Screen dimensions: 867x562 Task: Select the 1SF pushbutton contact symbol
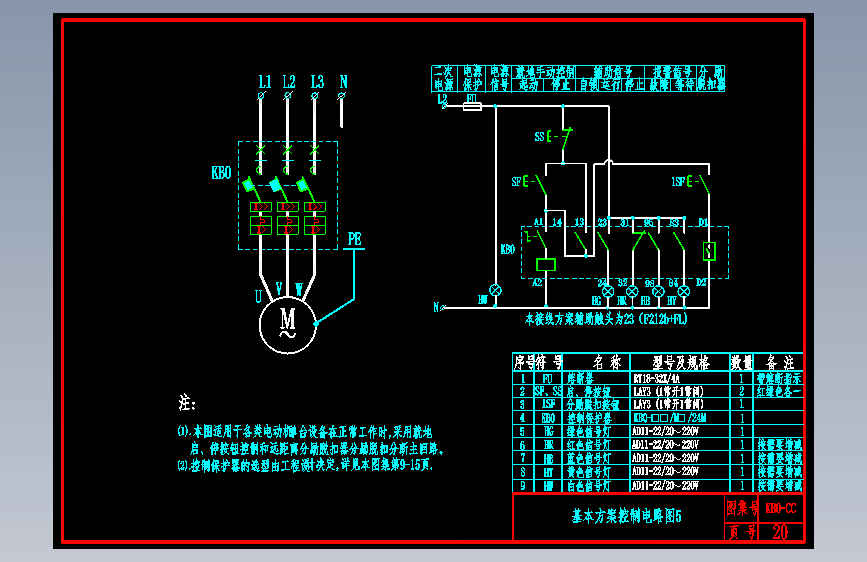tap(699, 184)
